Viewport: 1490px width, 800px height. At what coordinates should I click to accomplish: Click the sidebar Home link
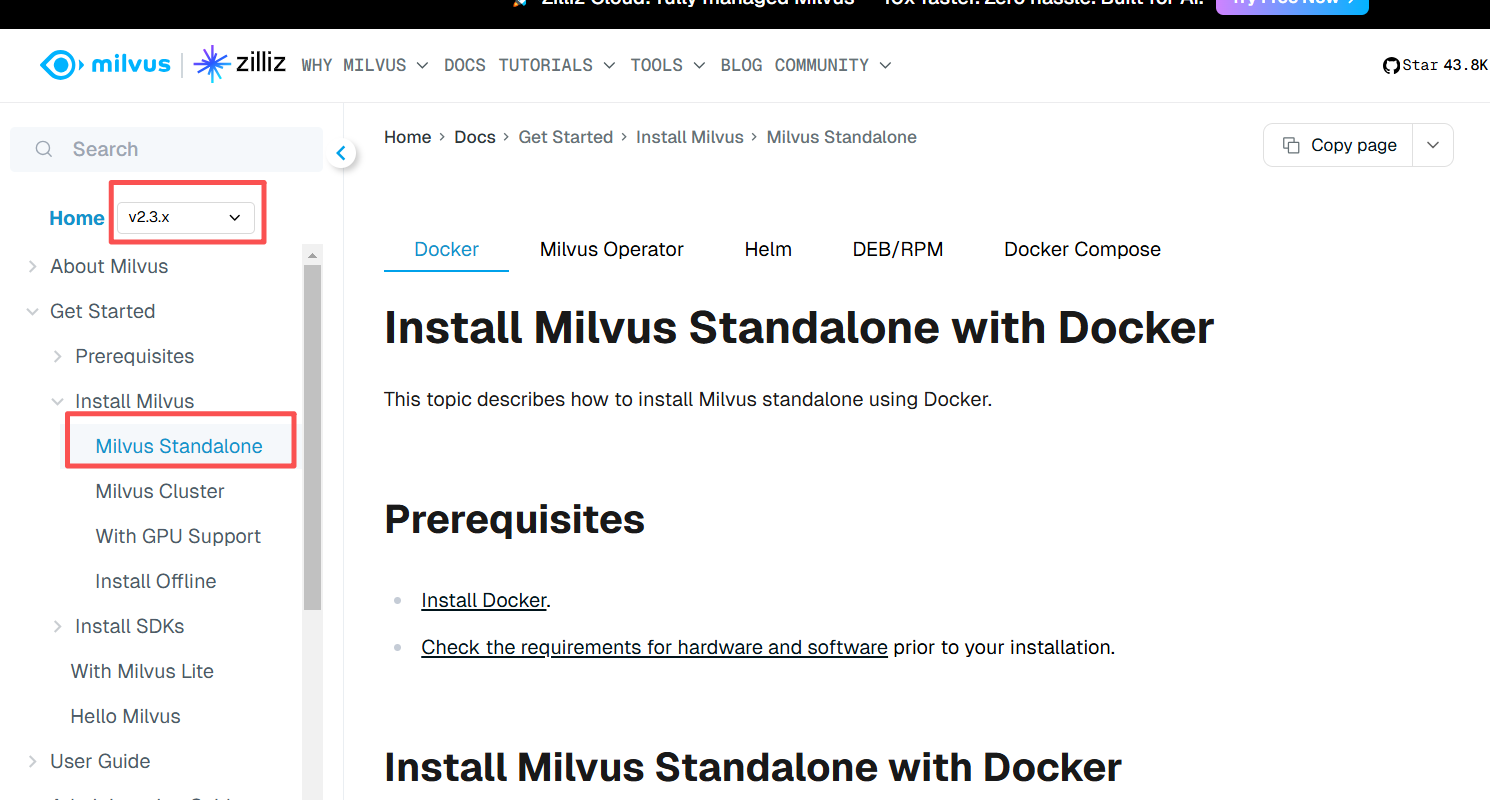point(77,218)
